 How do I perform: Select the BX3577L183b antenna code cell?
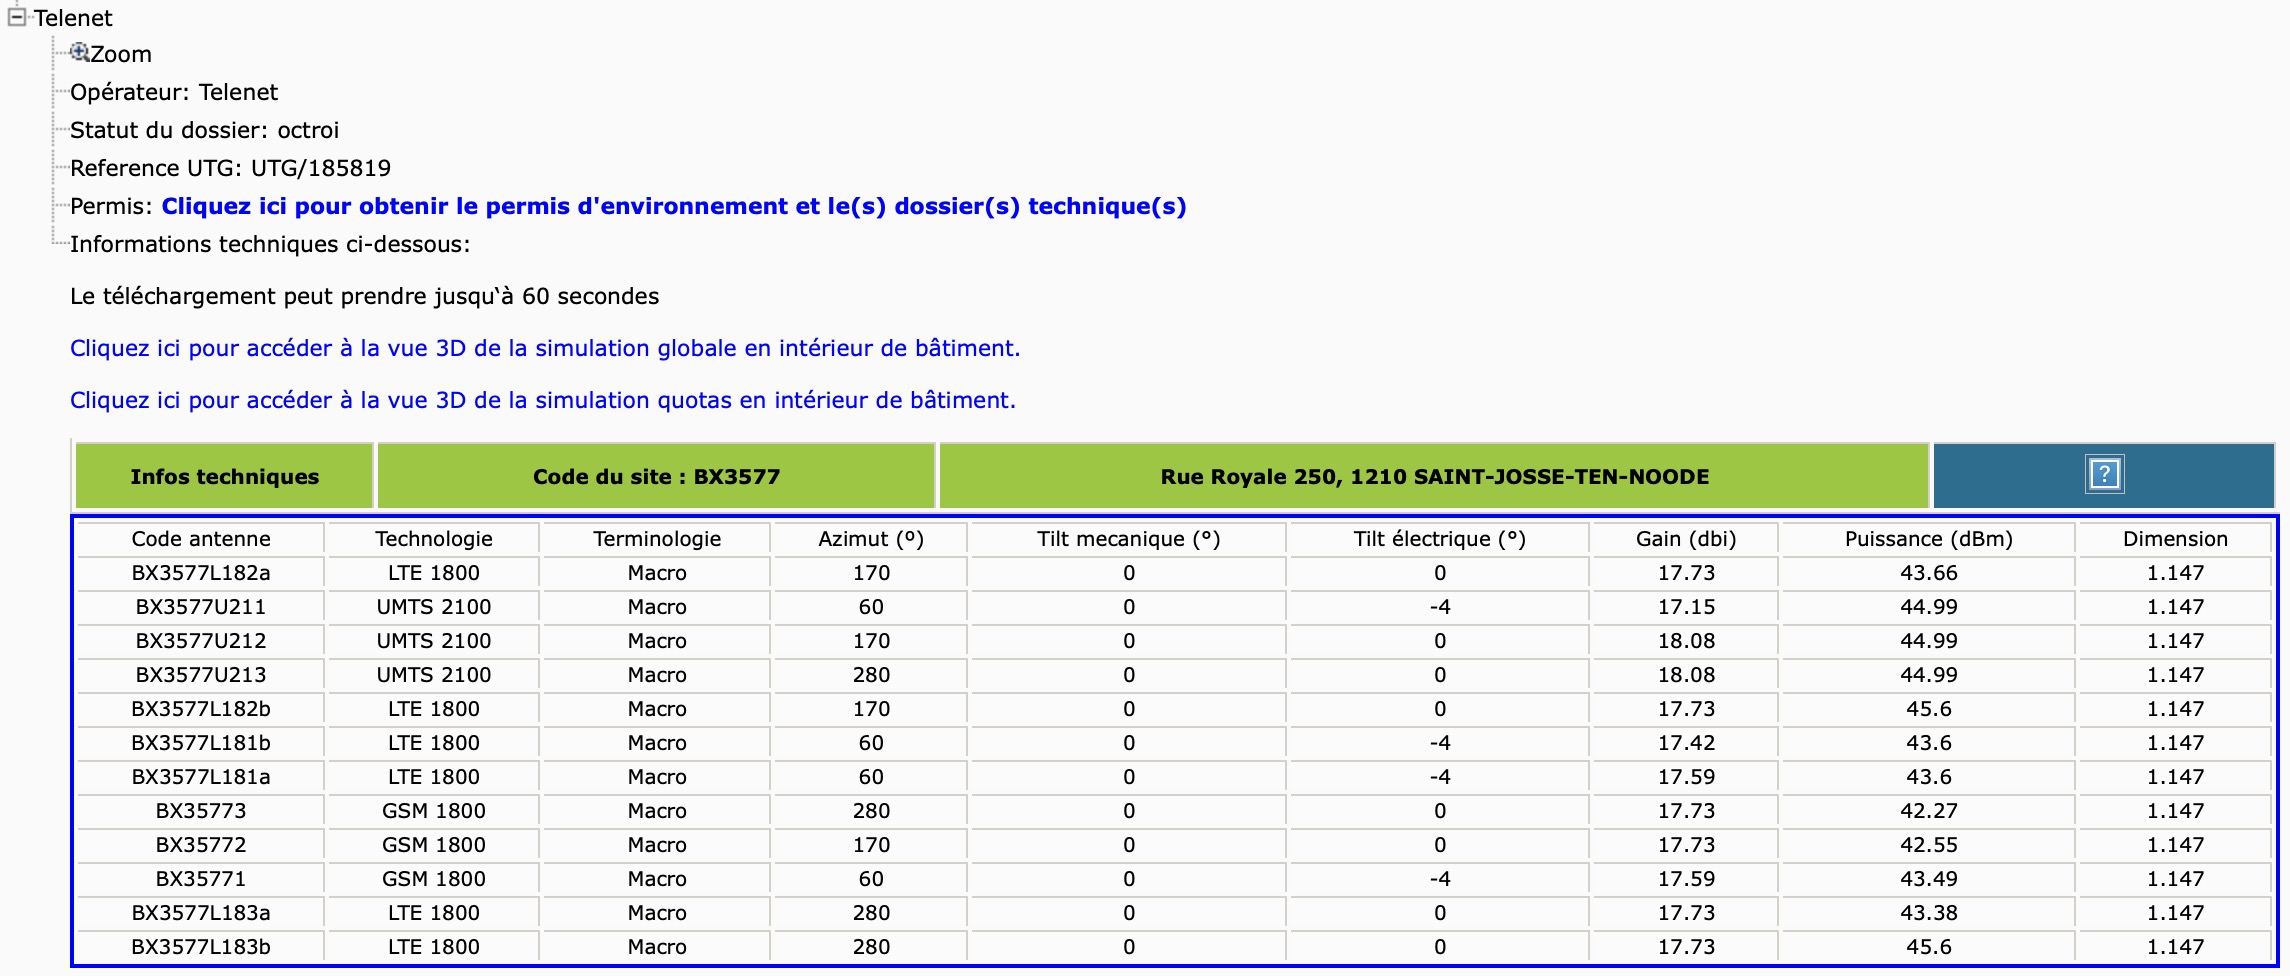tap(201, 947)
